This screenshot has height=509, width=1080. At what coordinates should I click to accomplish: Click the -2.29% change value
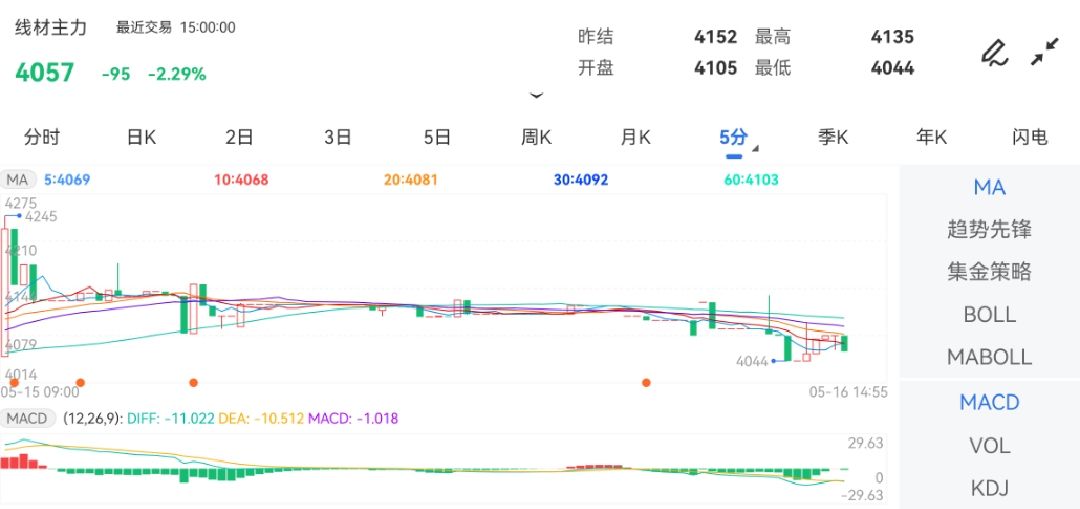click(x=177, y=74)
